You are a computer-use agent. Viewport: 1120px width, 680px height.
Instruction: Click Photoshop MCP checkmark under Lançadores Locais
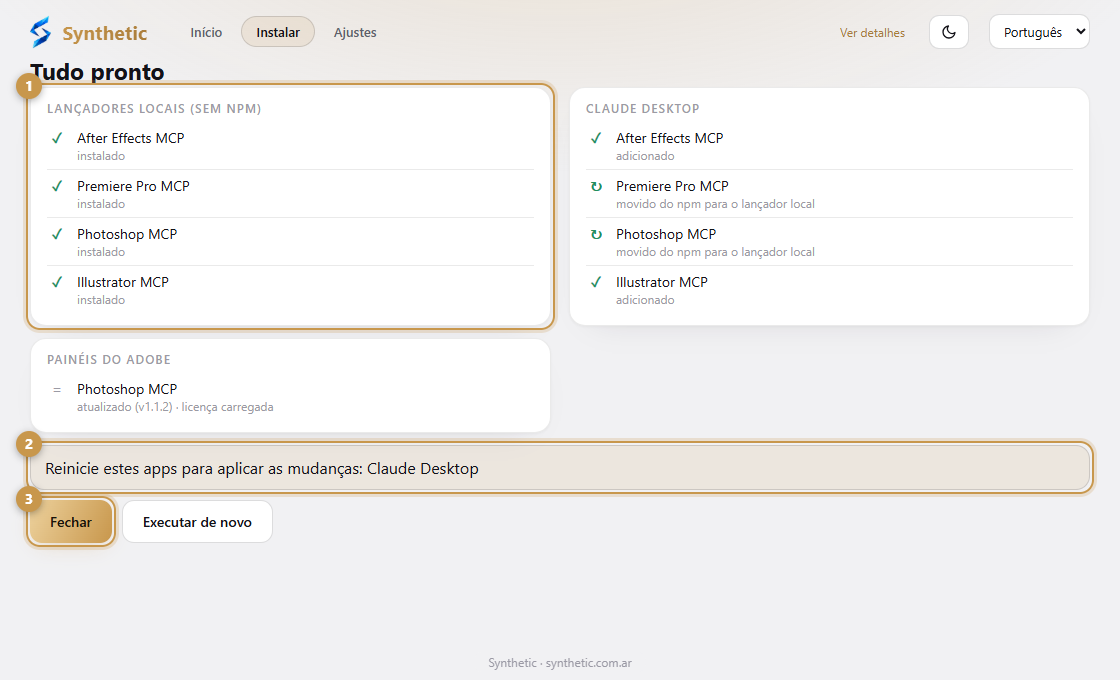tap(57, 234)
